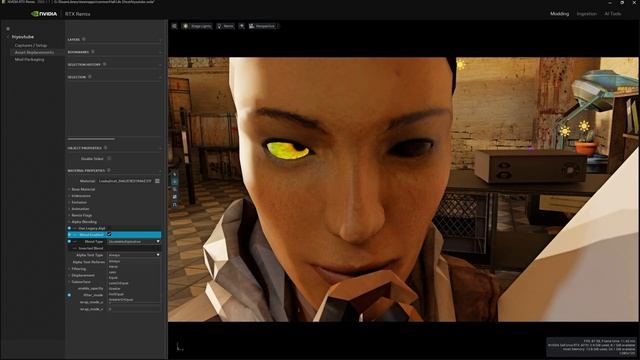
Task: Collapse the LAYERS panel arrow
Action: (x=160, y=40)
